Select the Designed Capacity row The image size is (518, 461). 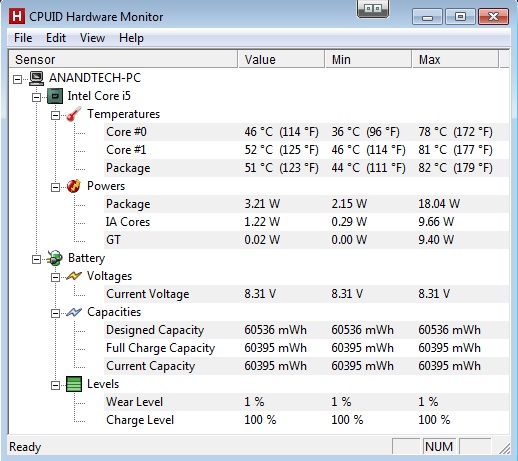click(306, 330)
